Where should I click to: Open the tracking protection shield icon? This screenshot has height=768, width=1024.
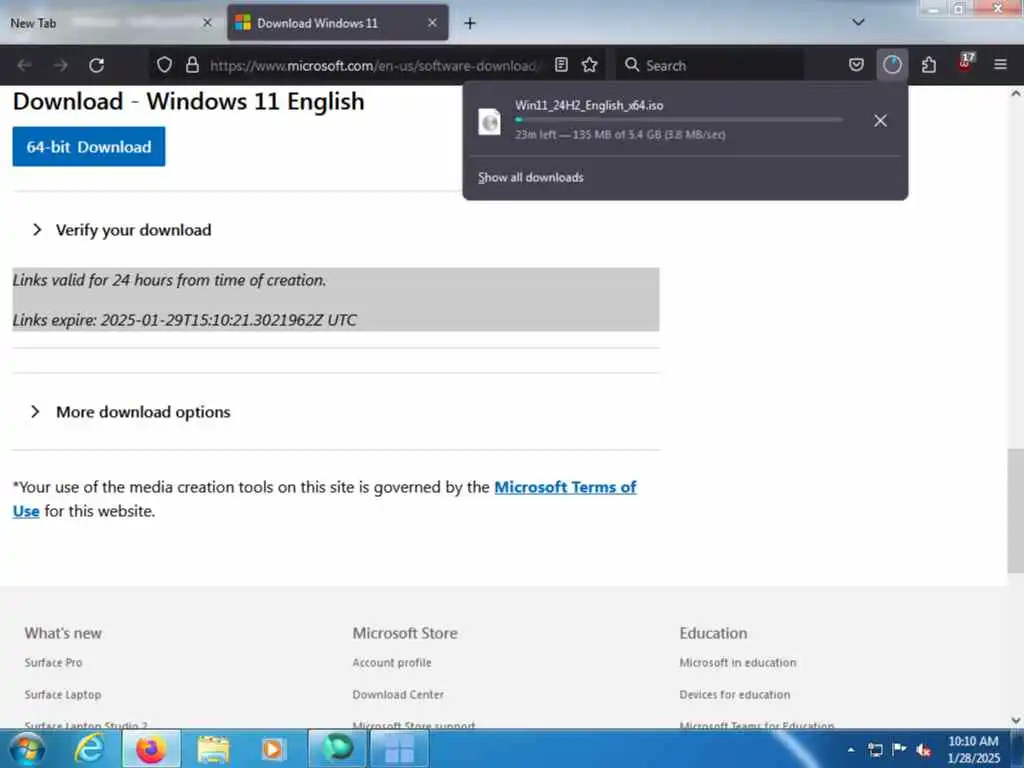tap(165, 65)
